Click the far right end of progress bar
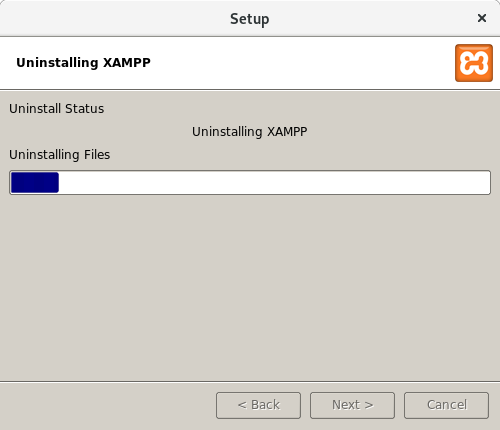500x430 pixels. (x=486, y=182)
